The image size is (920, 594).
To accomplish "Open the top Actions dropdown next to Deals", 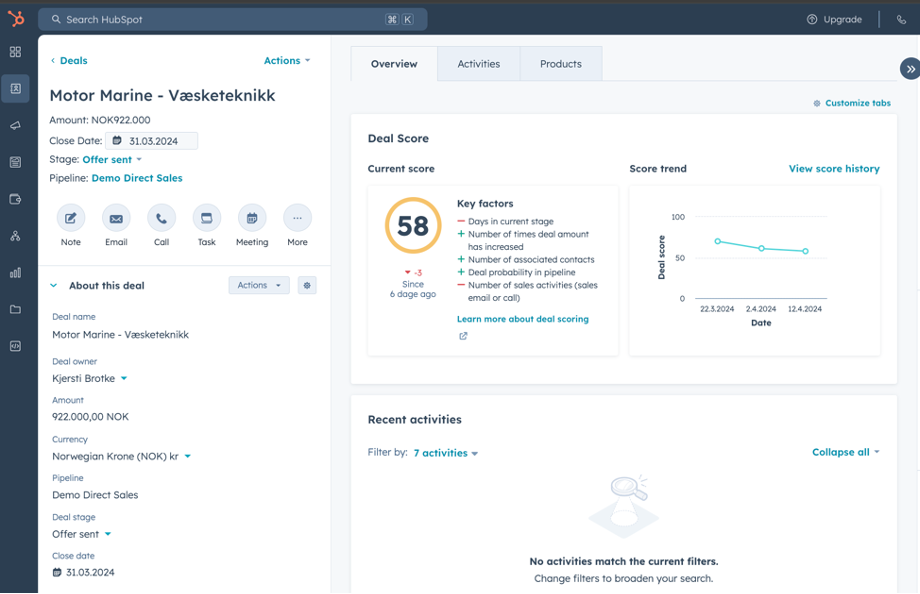I will click(287, 60).
